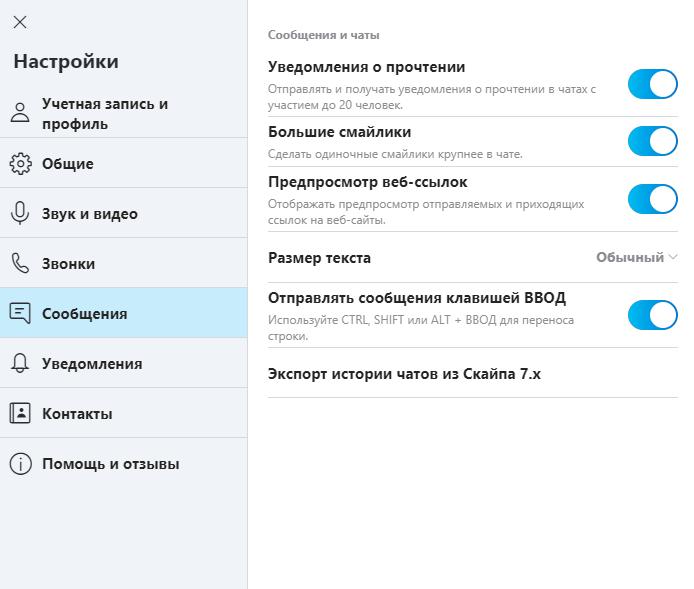Disable Большие смайлики switch
This screenshot has height=589, width=694.
pos(652,141)
